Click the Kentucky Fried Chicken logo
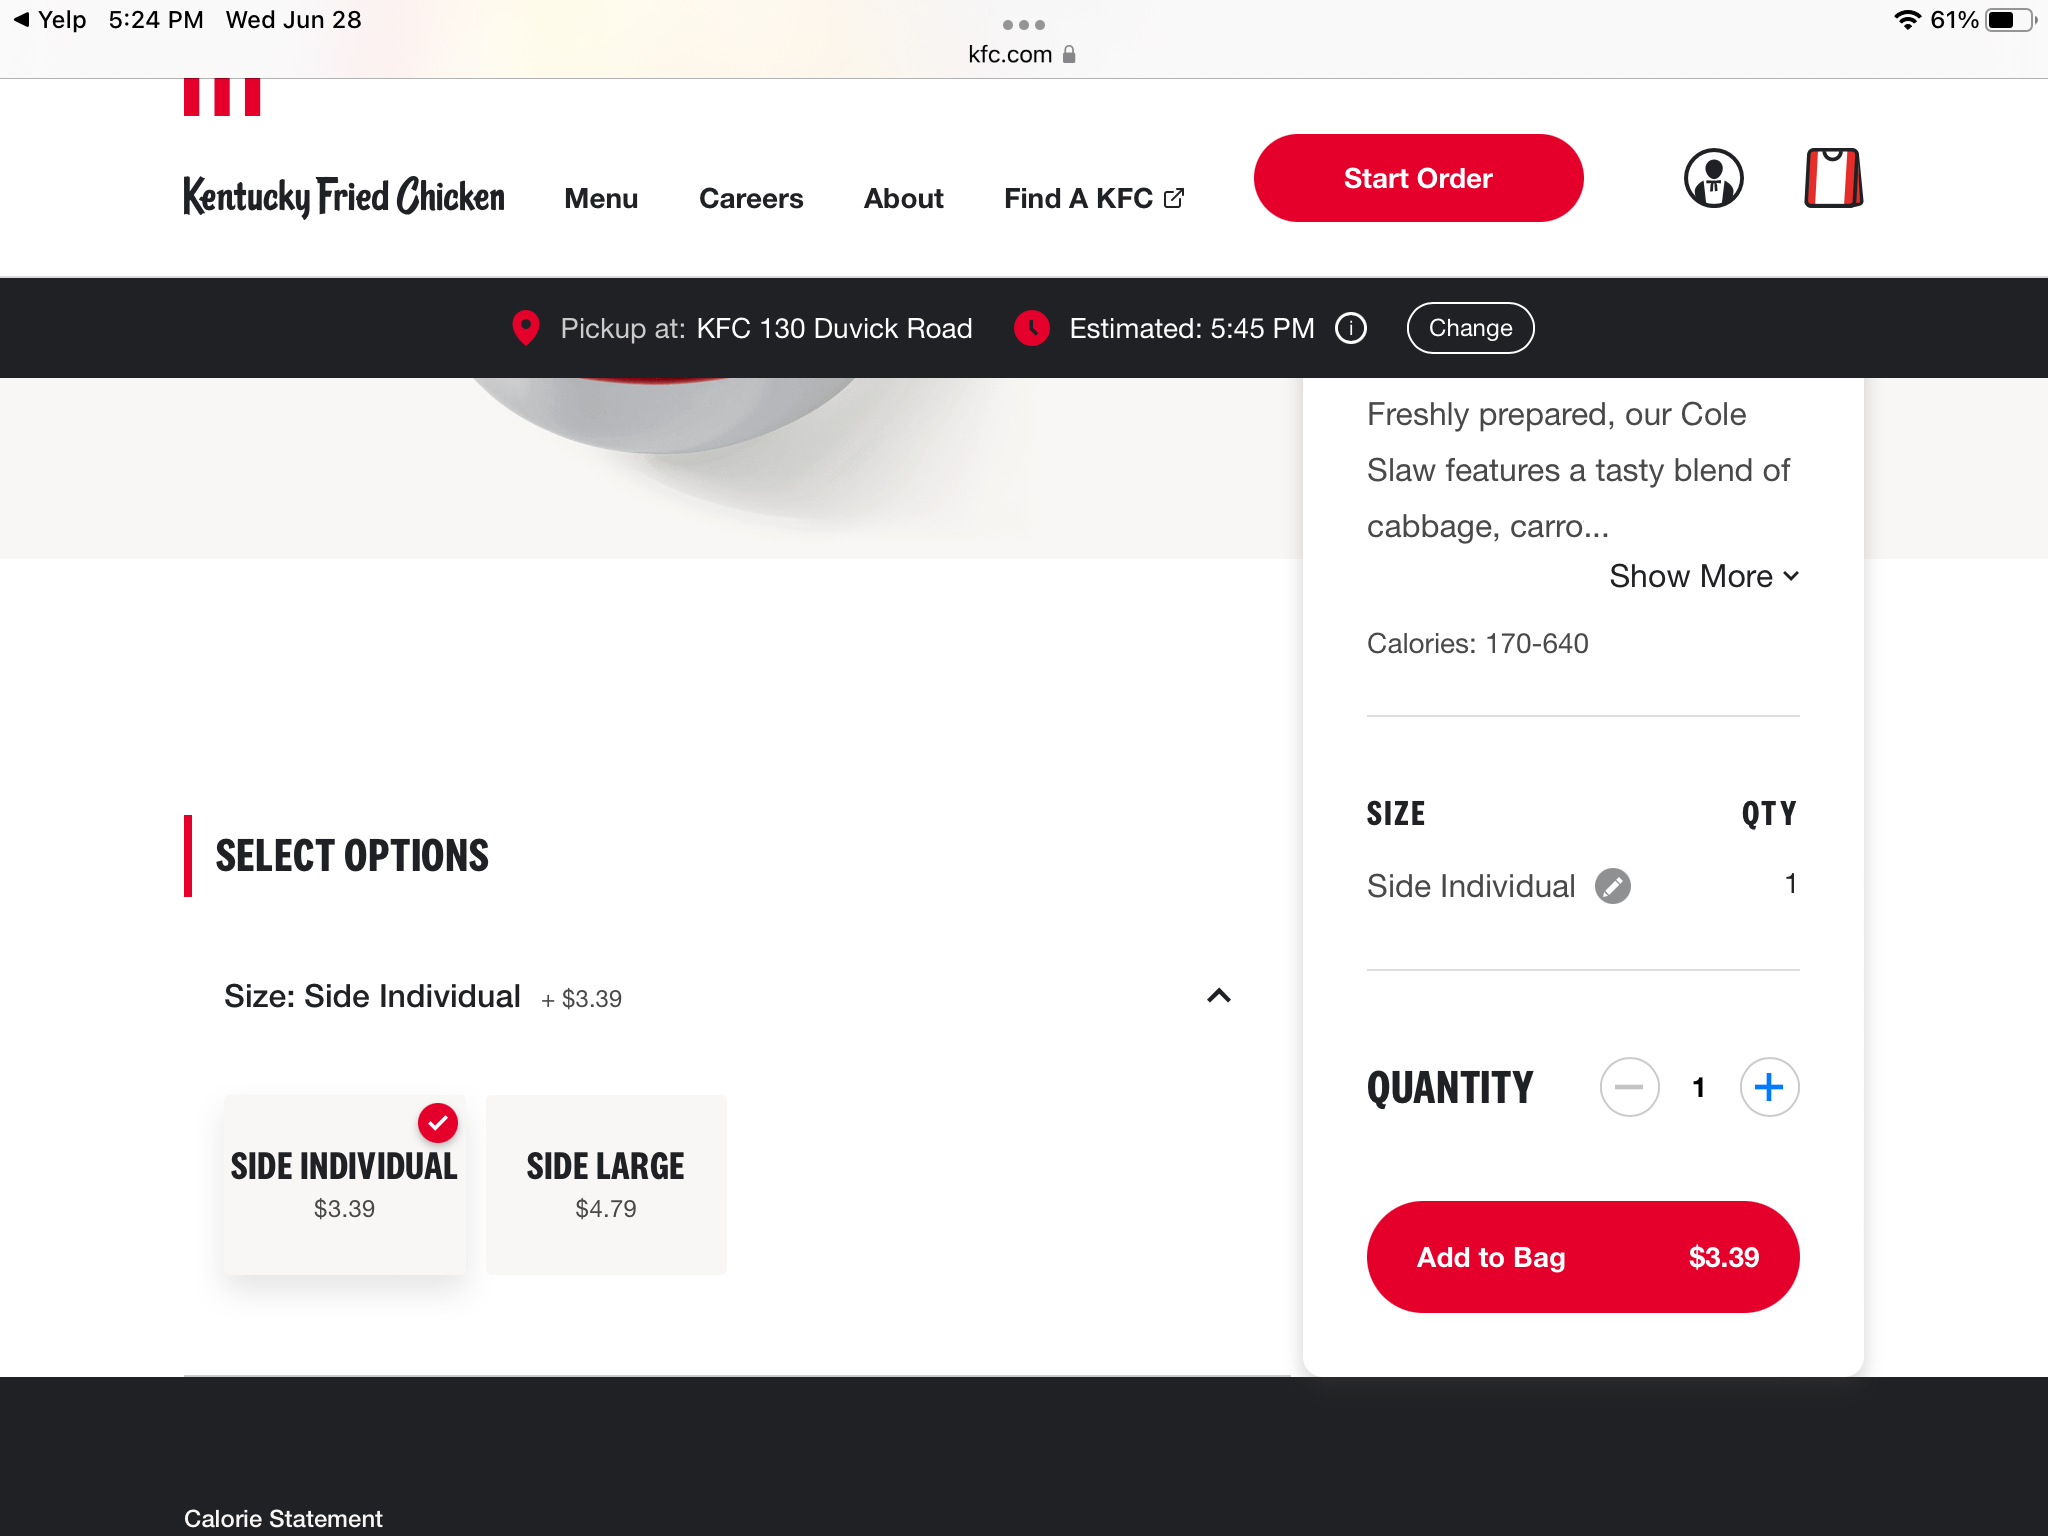Viewport: 2048px width, 1536px height. [344, 197]
